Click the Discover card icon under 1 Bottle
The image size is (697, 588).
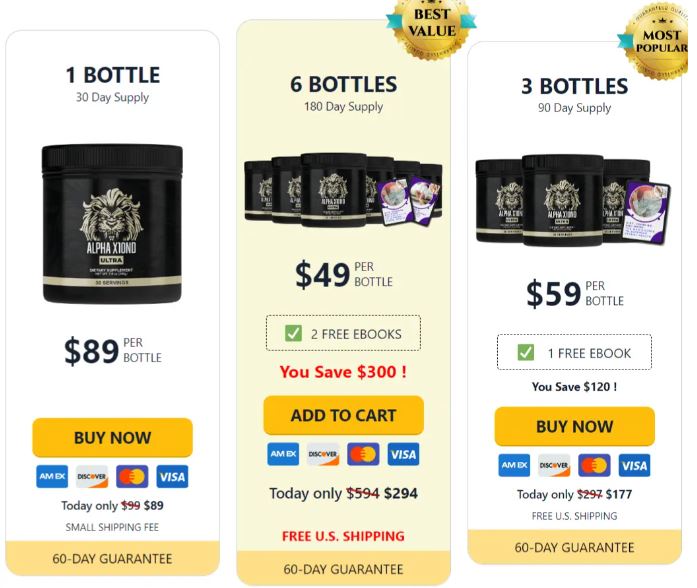[92, 476]
